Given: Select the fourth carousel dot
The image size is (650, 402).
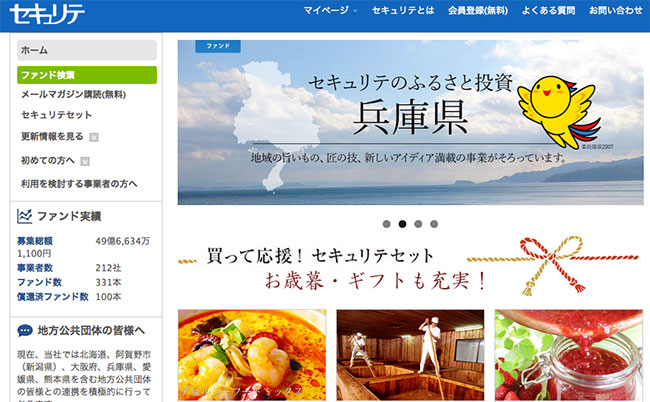Looking at the screenshot, I should (434, 224).
